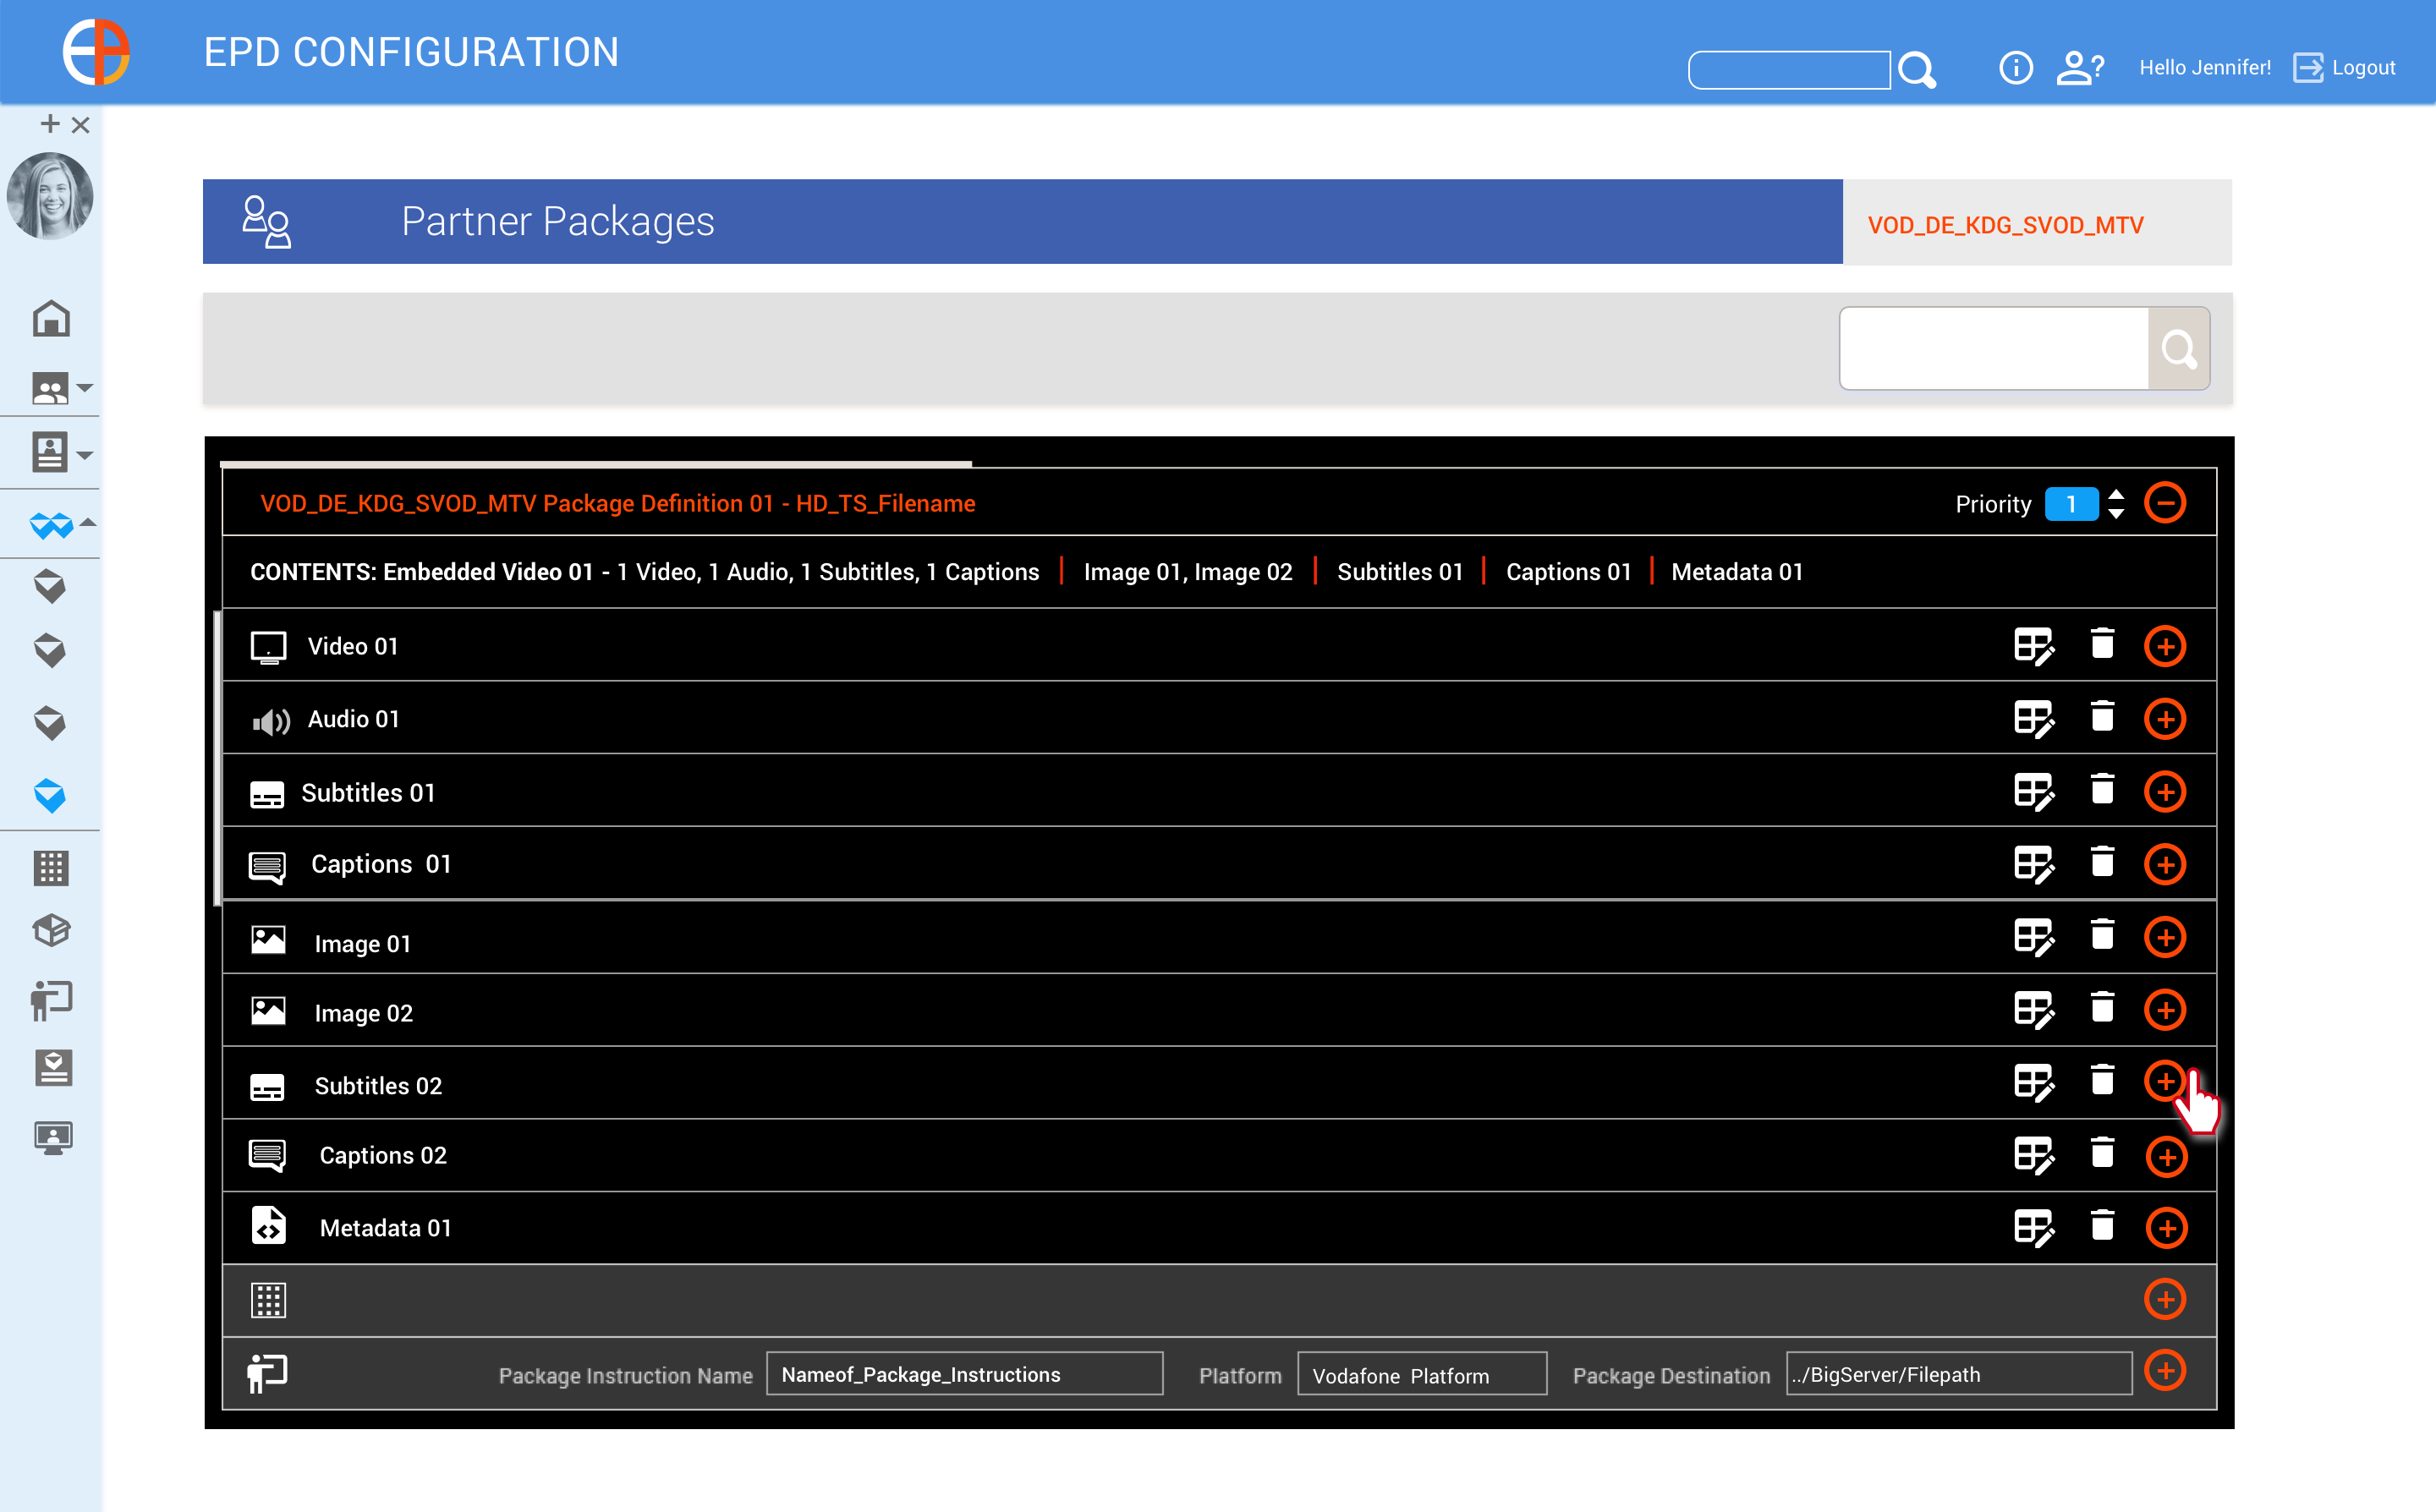Close sidebar with the X icon
2436x1512 pixels.
pos(81,124)
